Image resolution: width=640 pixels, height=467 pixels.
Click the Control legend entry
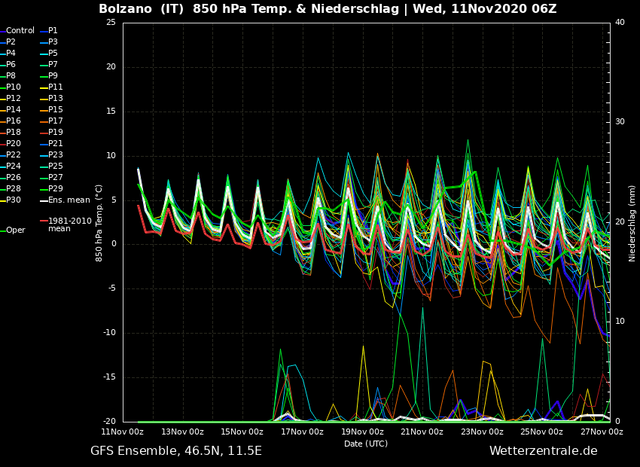[x=17, y=31]
